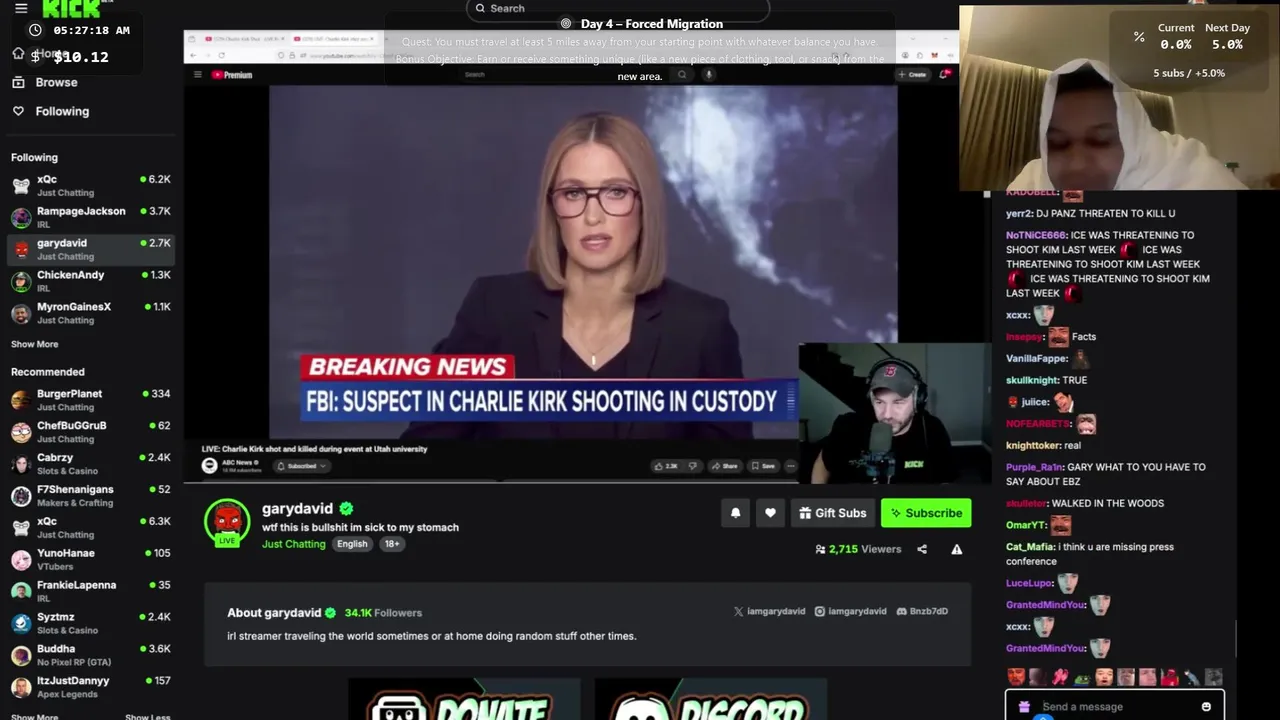Click the report warning triangle icon

pyautogui.click(x=956, y=549)
